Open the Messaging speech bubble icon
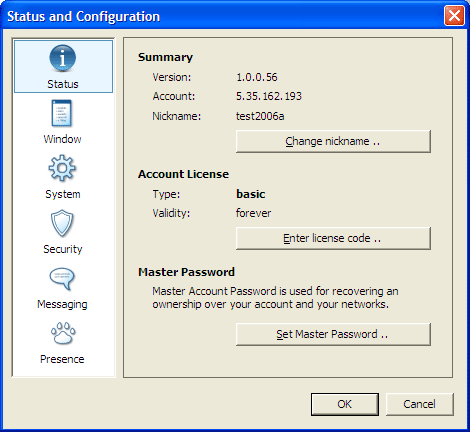 [x=62, y=278]
